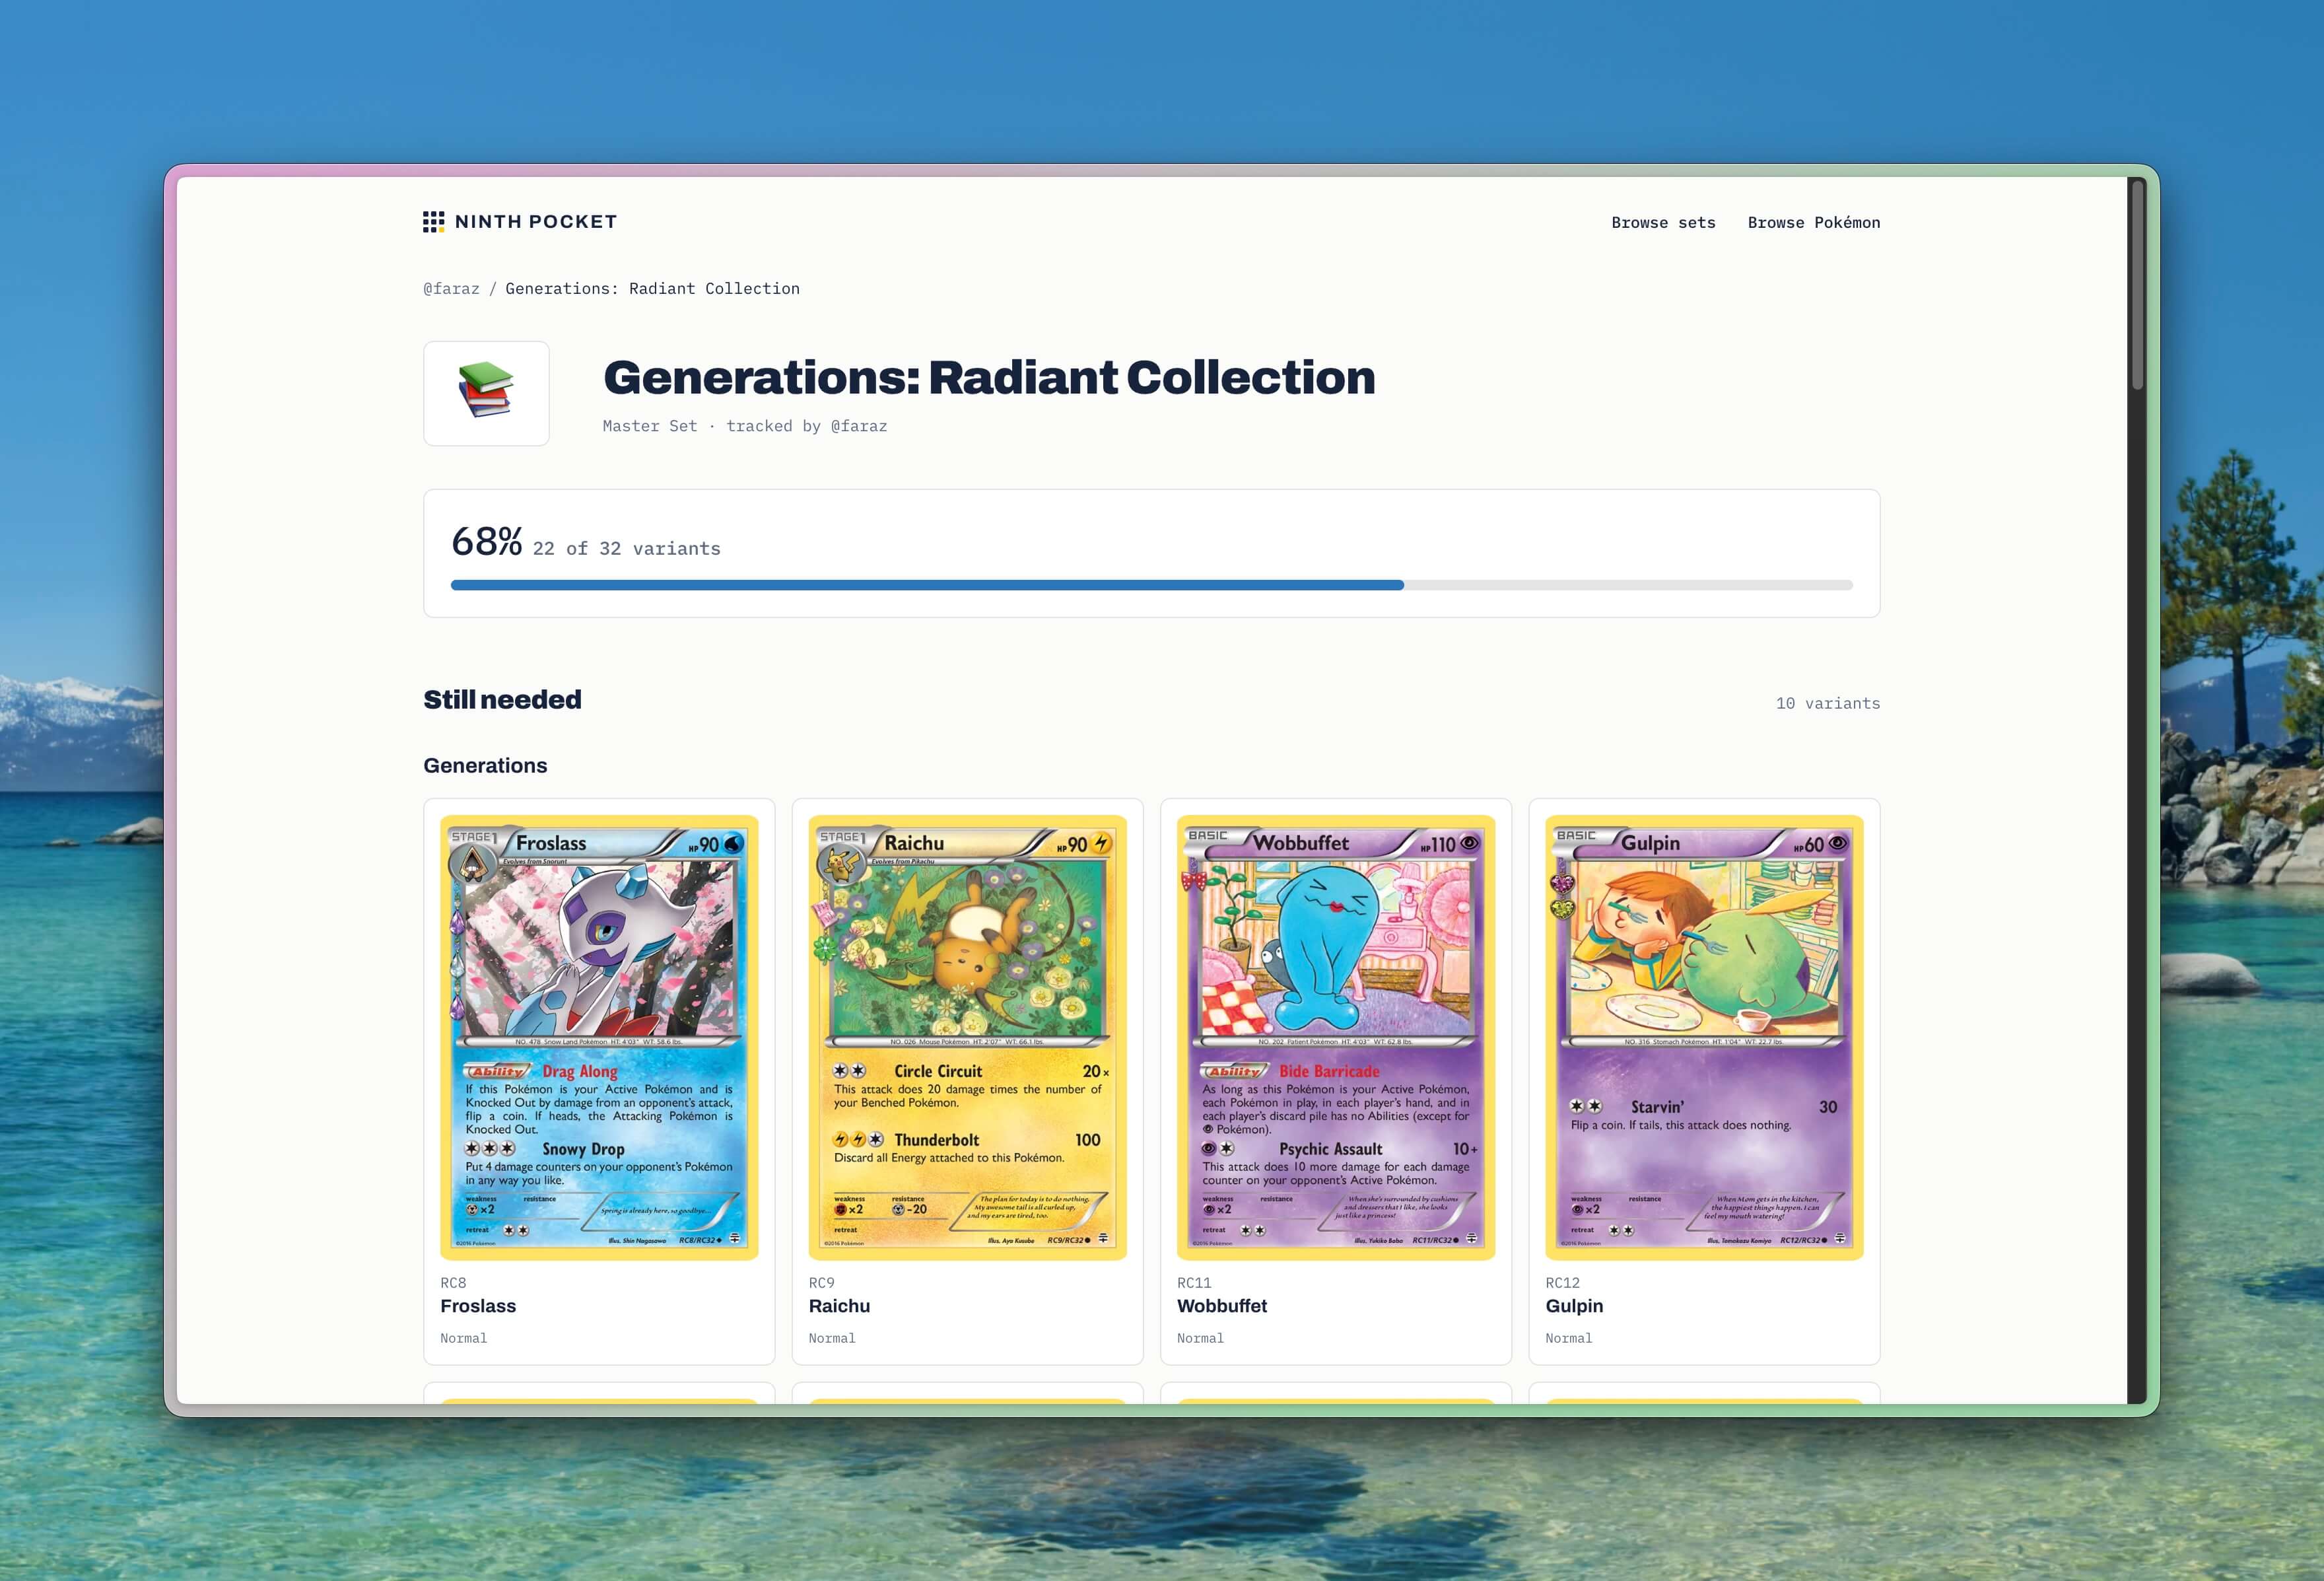Open the Browse sets page
2324x1581 pixels.
(1663, 222)
